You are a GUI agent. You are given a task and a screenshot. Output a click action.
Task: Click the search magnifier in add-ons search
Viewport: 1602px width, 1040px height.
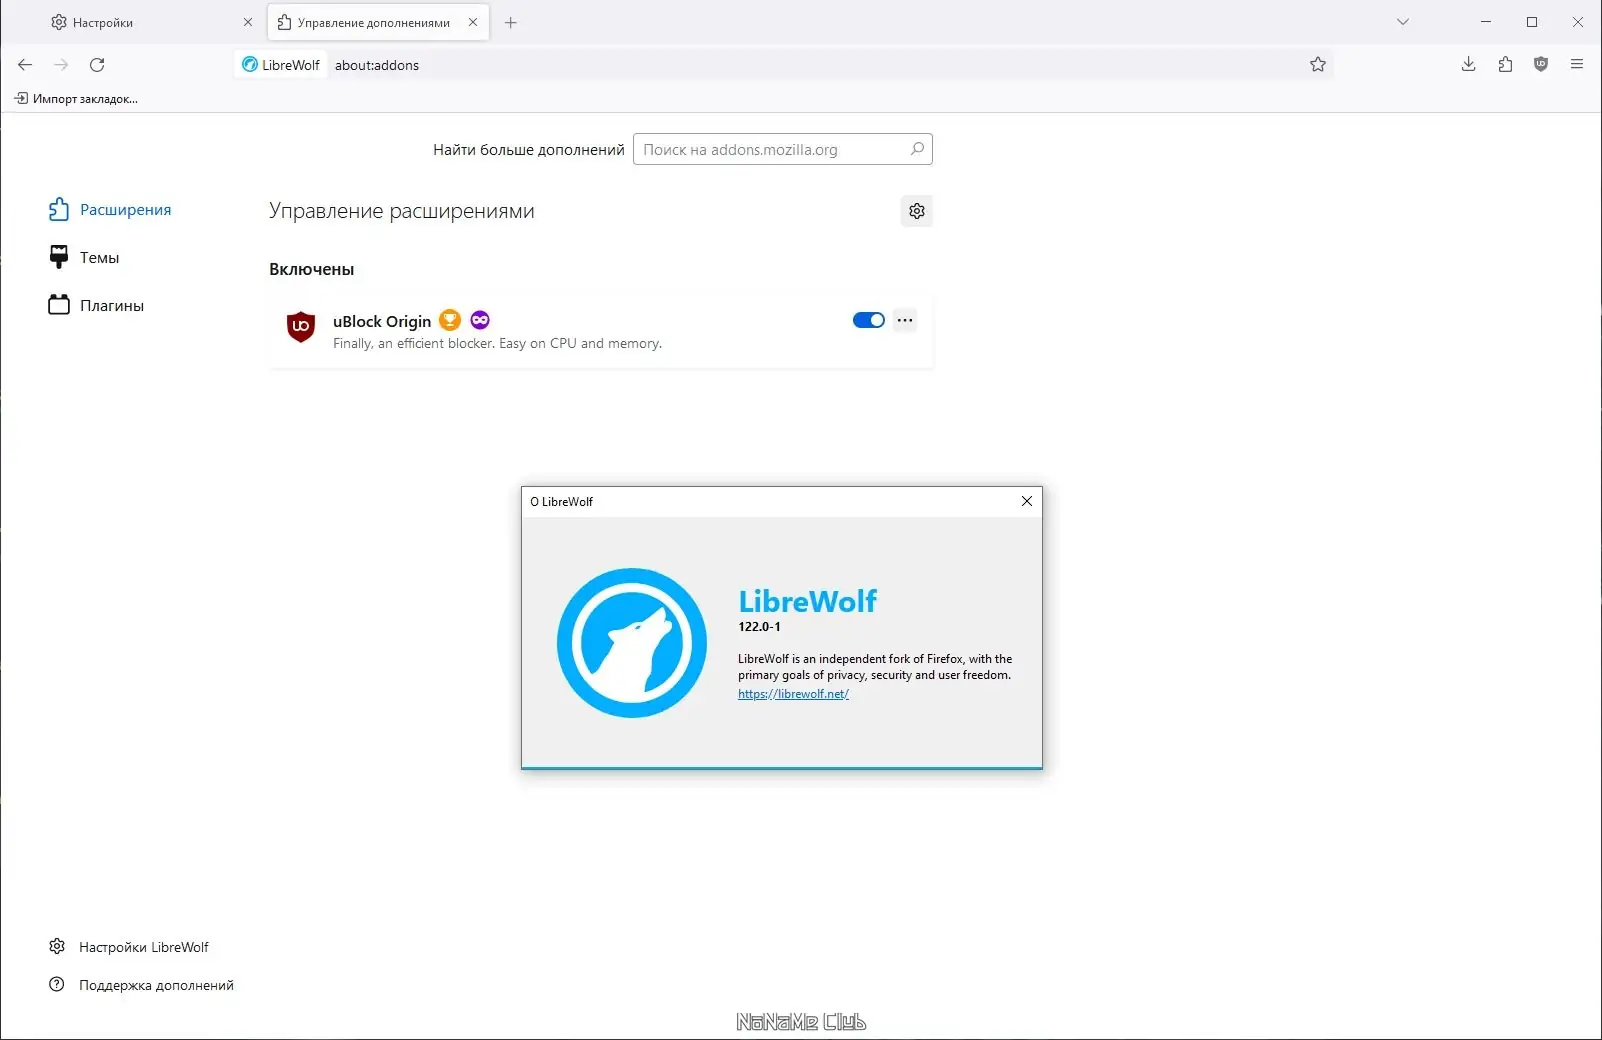pos(917,149)
